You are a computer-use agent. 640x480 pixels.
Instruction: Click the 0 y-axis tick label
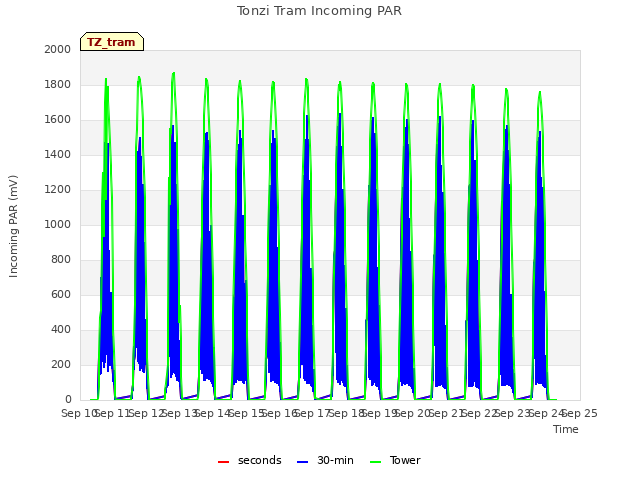(x=68, y=400)
